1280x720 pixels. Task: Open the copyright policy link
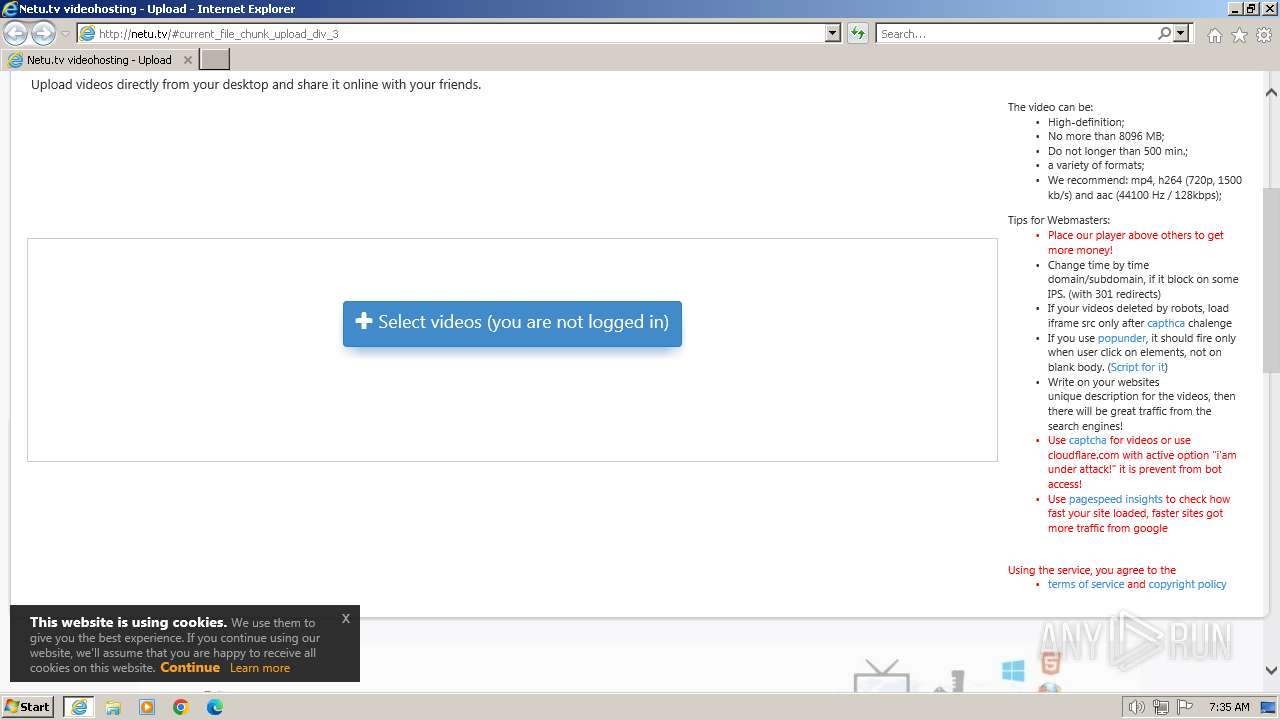(x=1187, y=584)
